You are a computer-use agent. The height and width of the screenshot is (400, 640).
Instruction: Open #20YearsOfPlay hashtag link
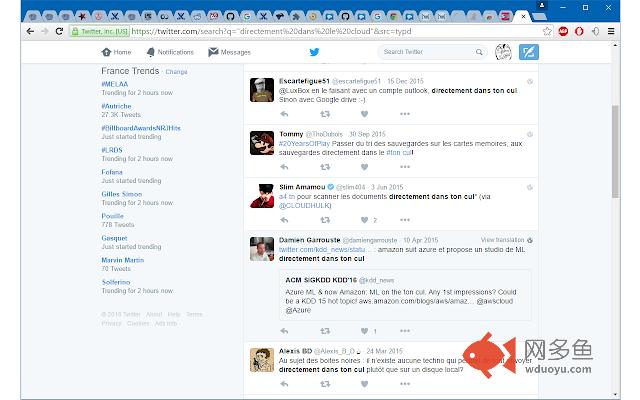tap(304, 144)
